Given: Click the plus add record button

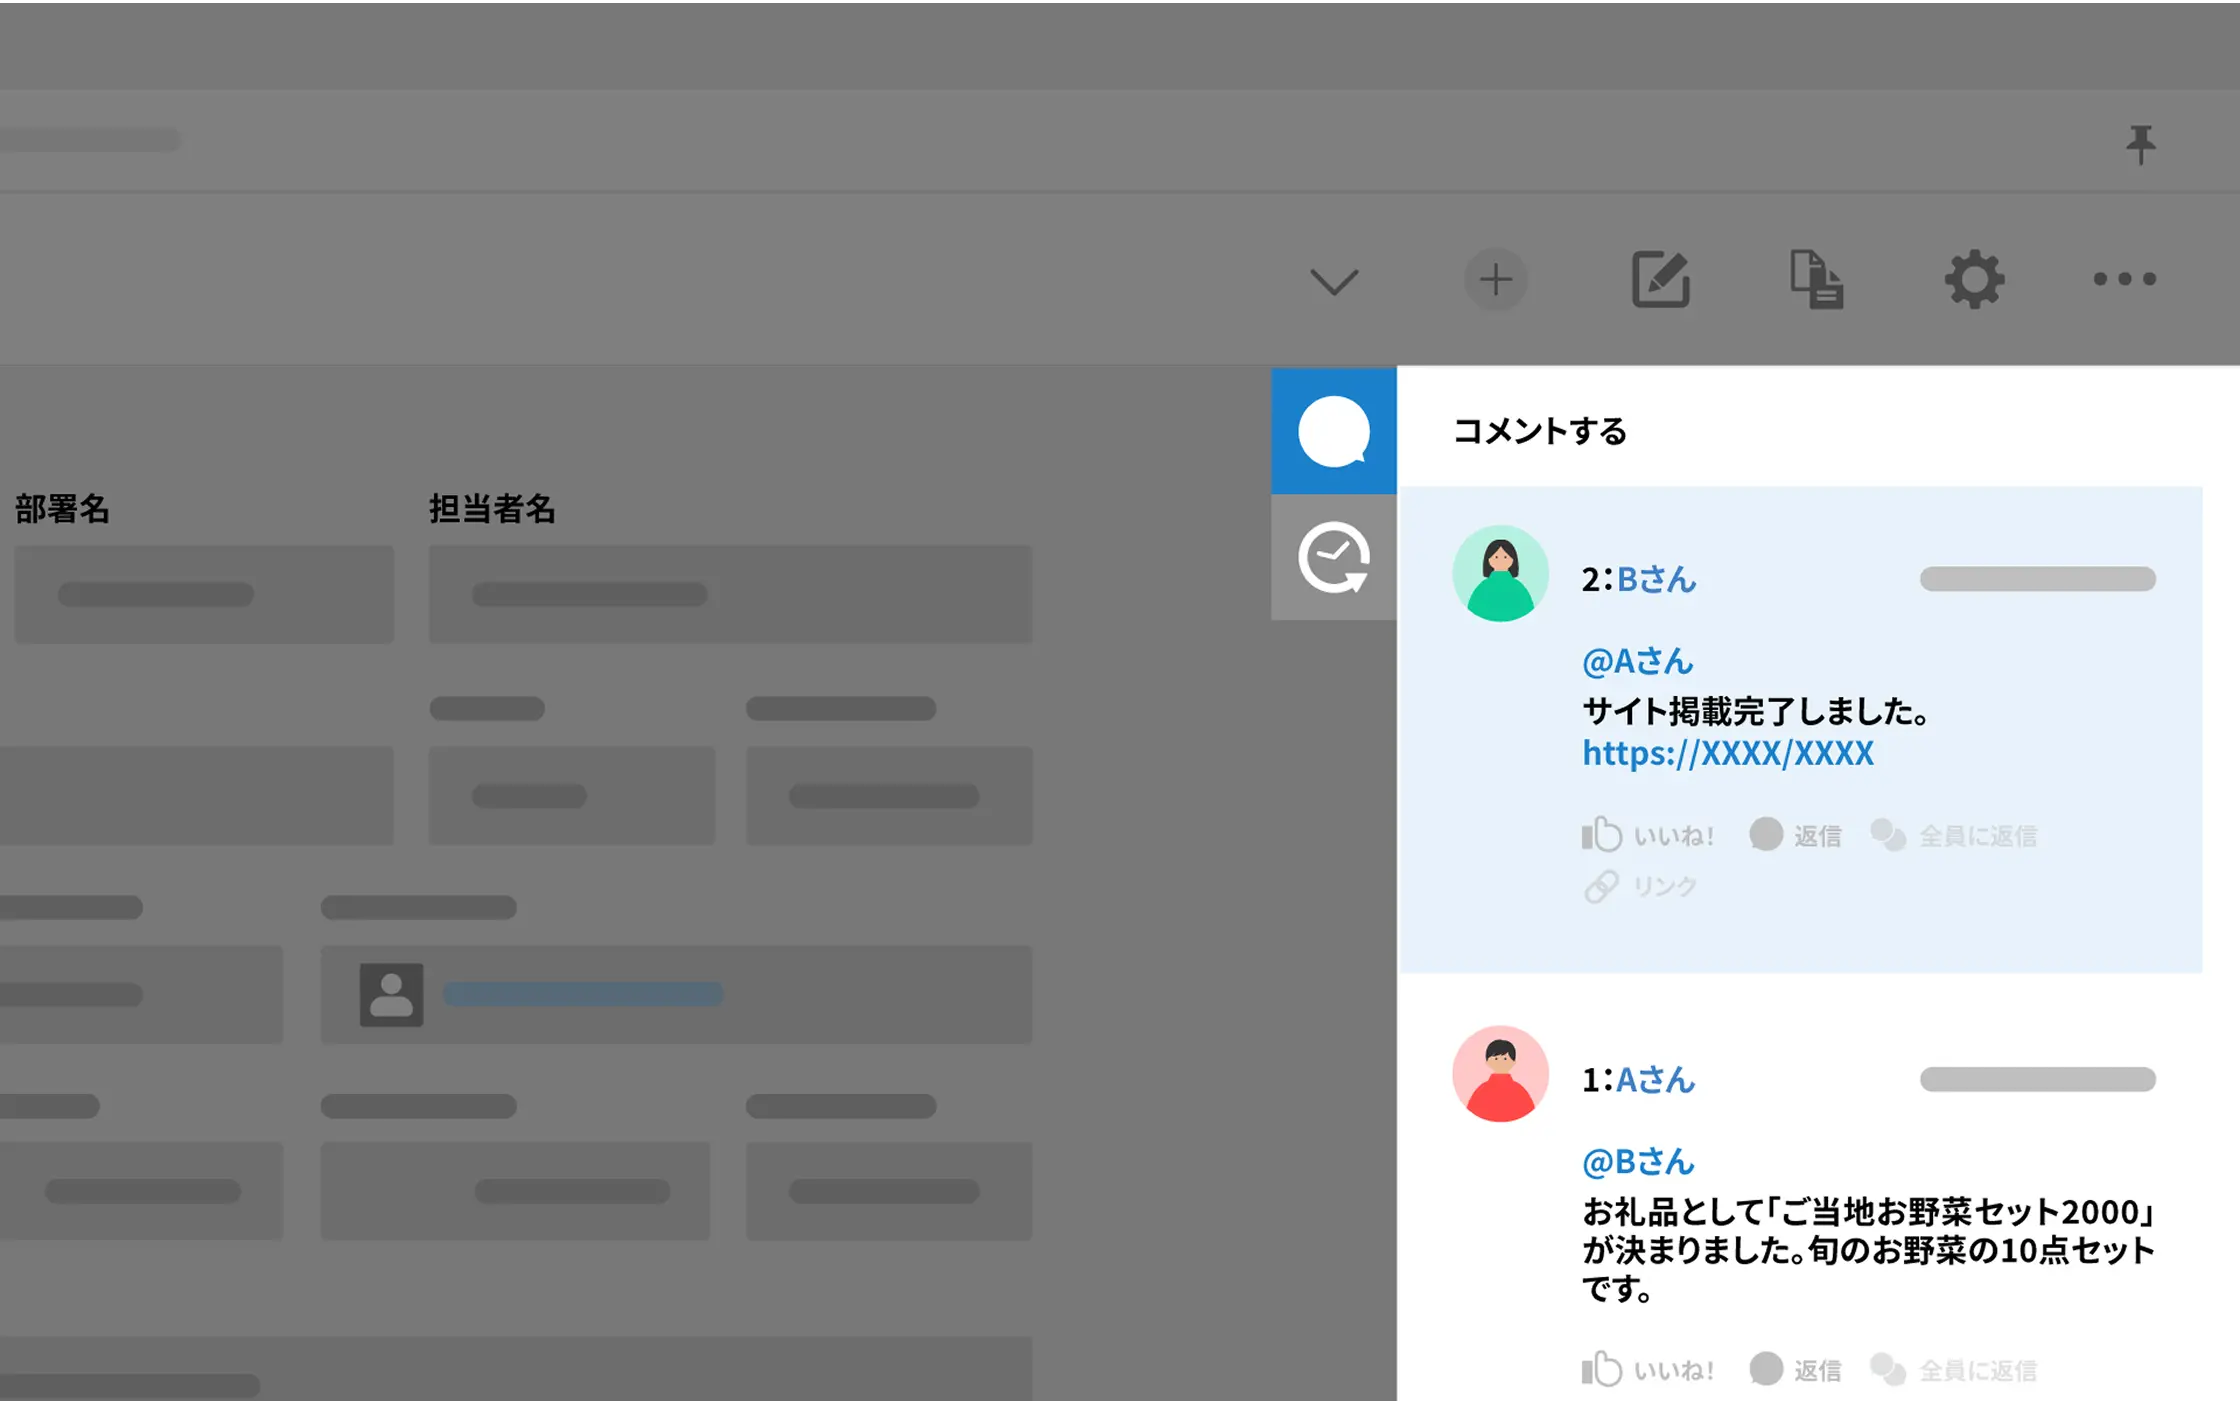Looking at the screenshot, I should (1495, 280).
